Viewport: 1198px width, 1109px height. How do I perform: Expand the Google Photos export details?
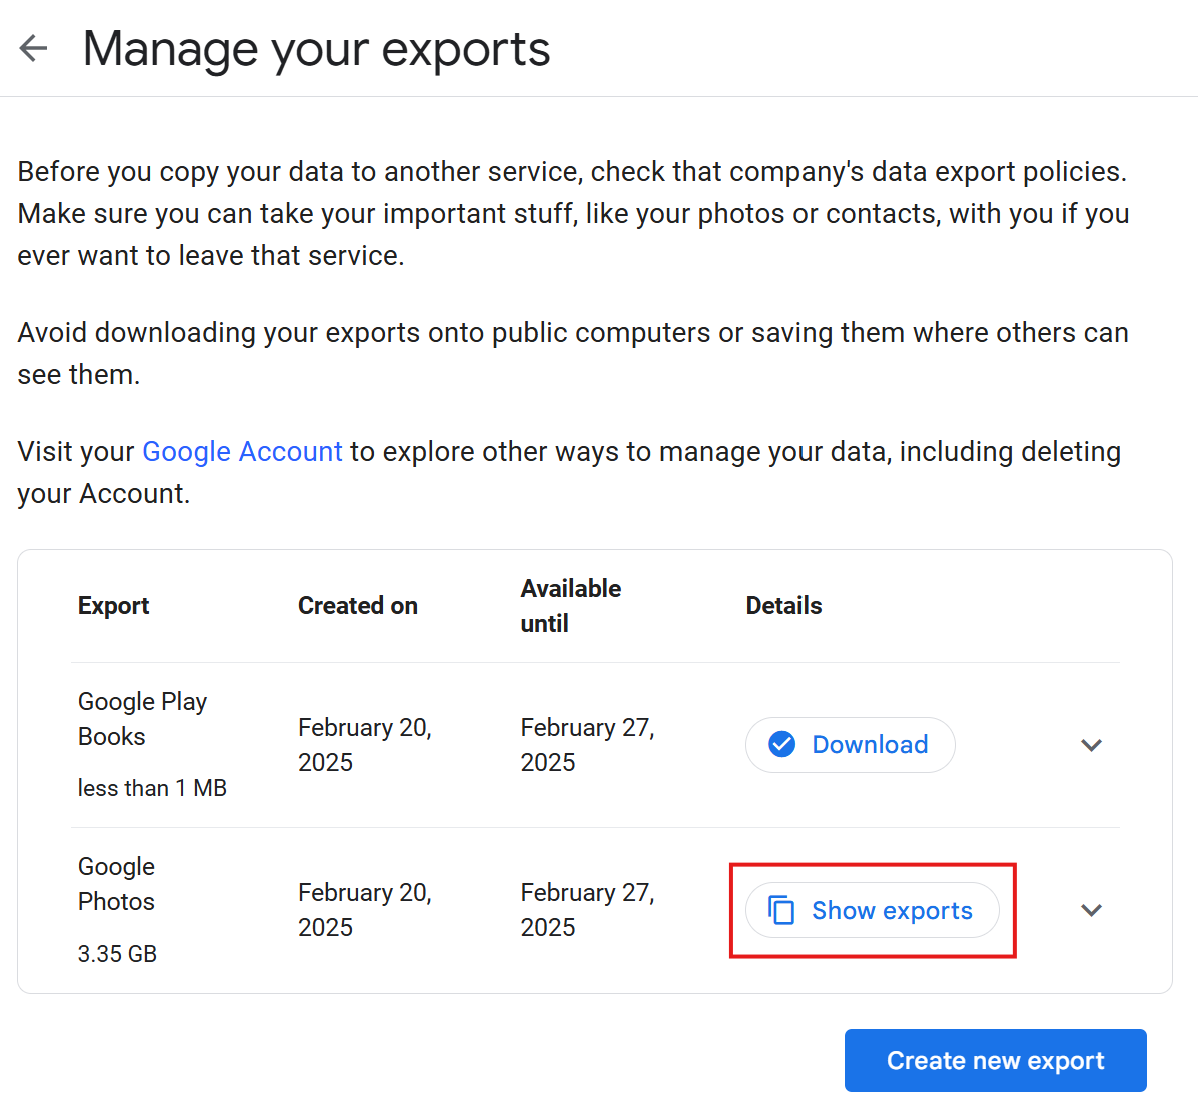tap(1091, 910)
